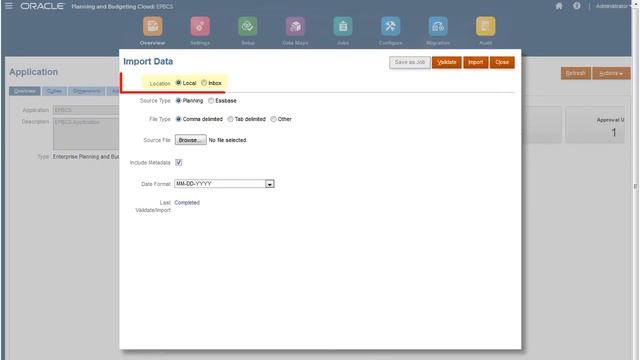Image resolution: width=640 pixels, height=360 pixels.
Task: Switch to Overview tab in Application
Action: point(24,91)
